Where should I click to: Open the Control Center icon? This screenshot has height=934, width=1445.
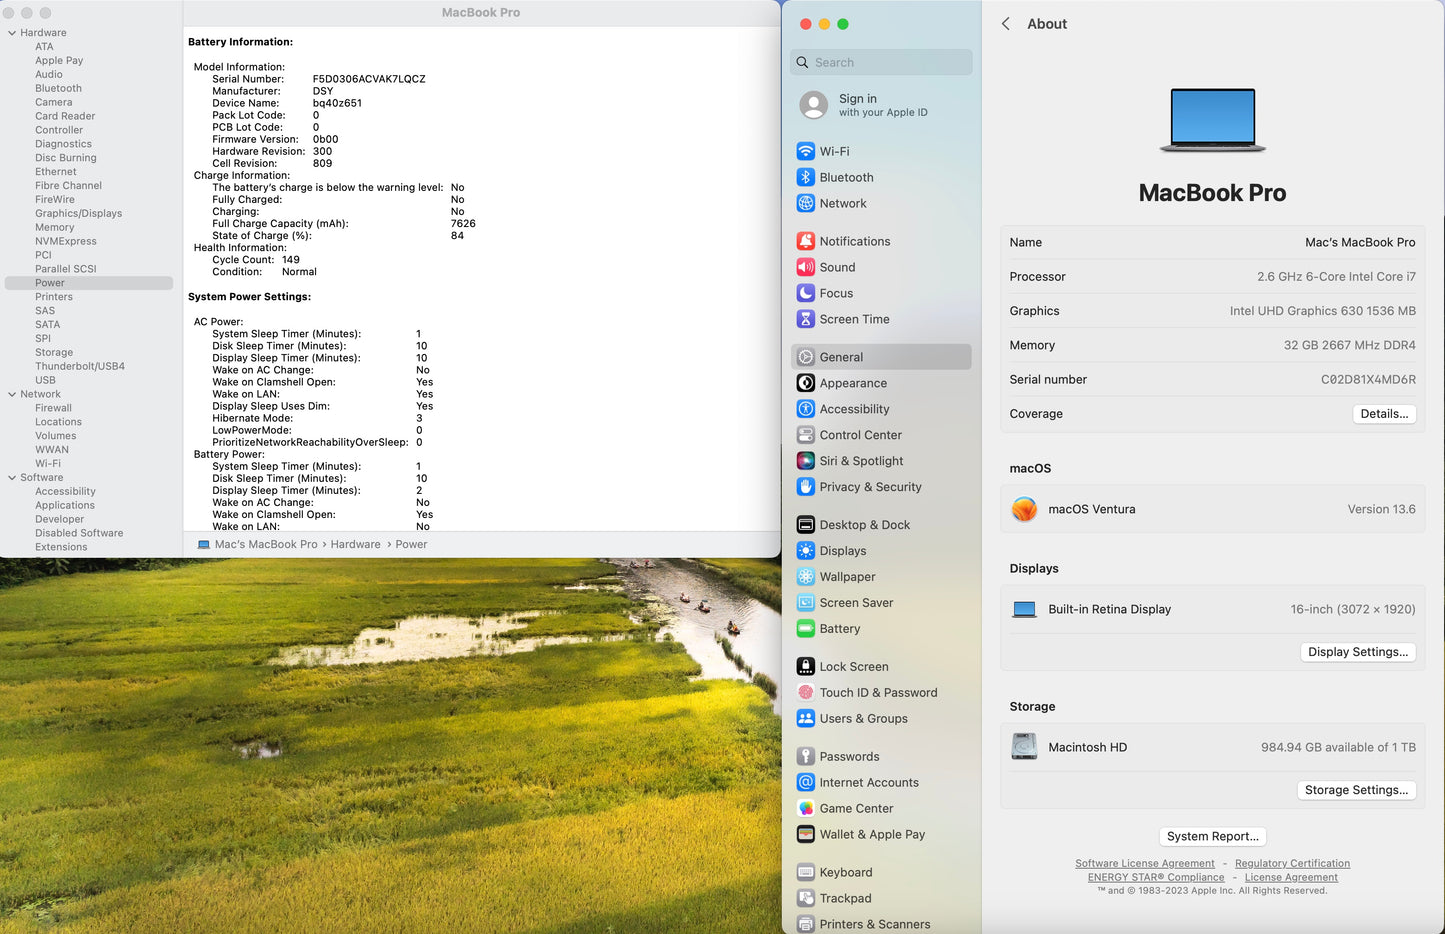coord(806,435)
